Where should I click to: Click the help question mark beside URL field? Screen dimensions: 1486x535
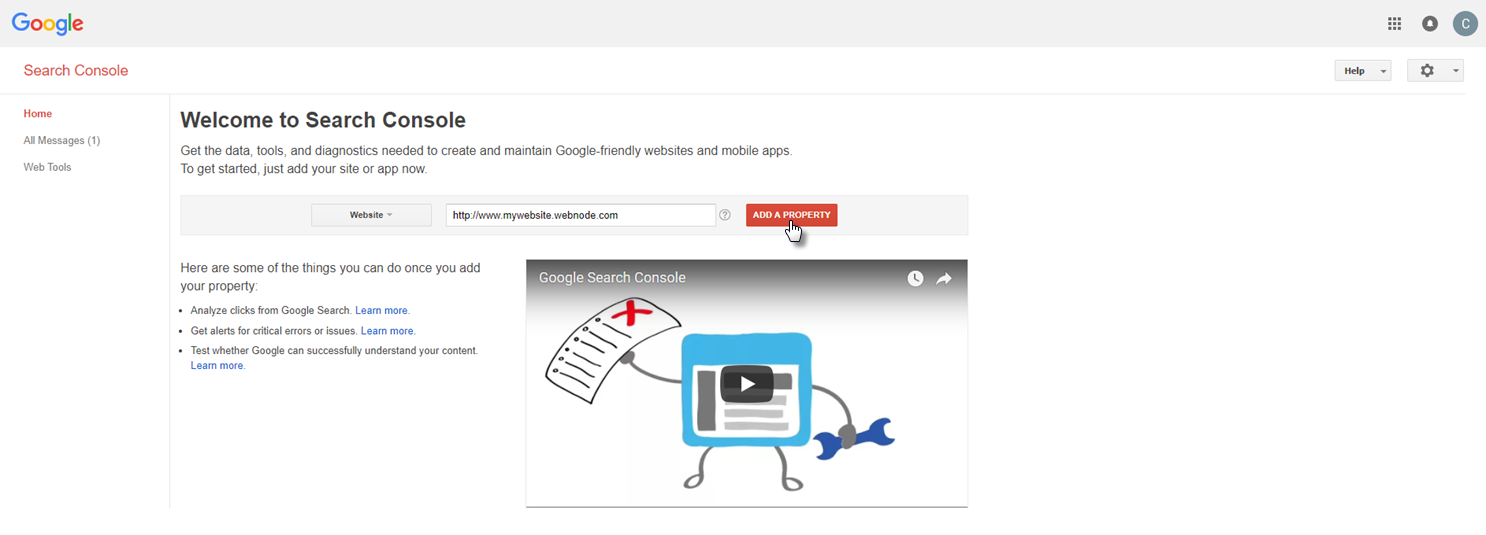pyautogui.click(x=725, y=215)
